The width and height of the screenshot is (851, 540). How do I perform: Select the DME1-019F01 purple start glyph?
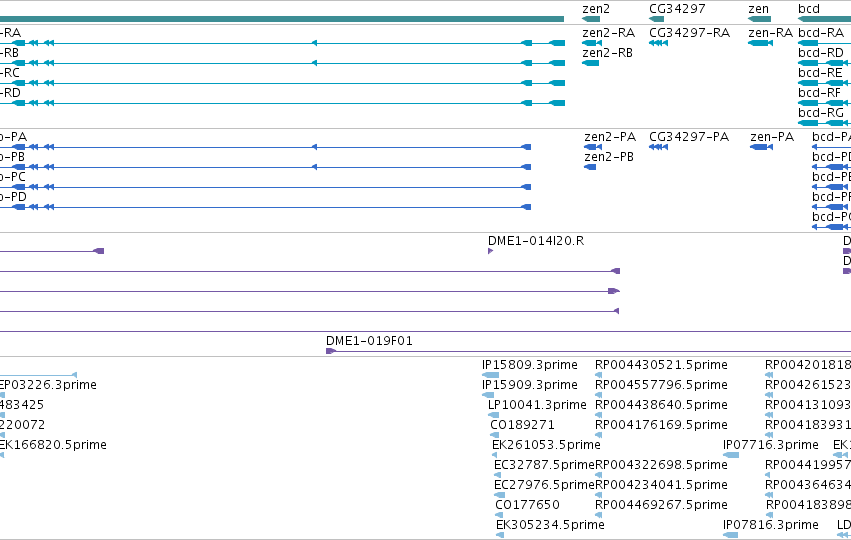point(331,351)
